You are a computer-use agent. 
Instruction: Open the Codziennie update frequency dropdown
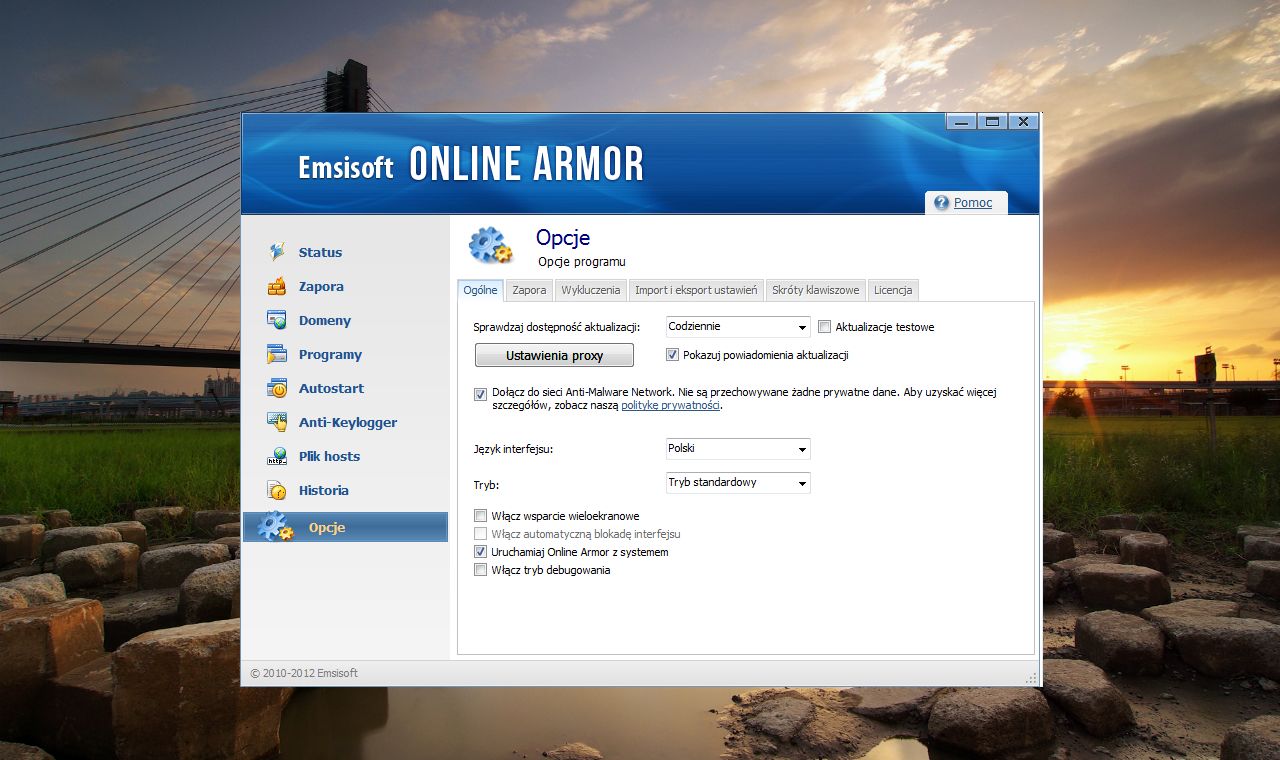coord(738,327)
